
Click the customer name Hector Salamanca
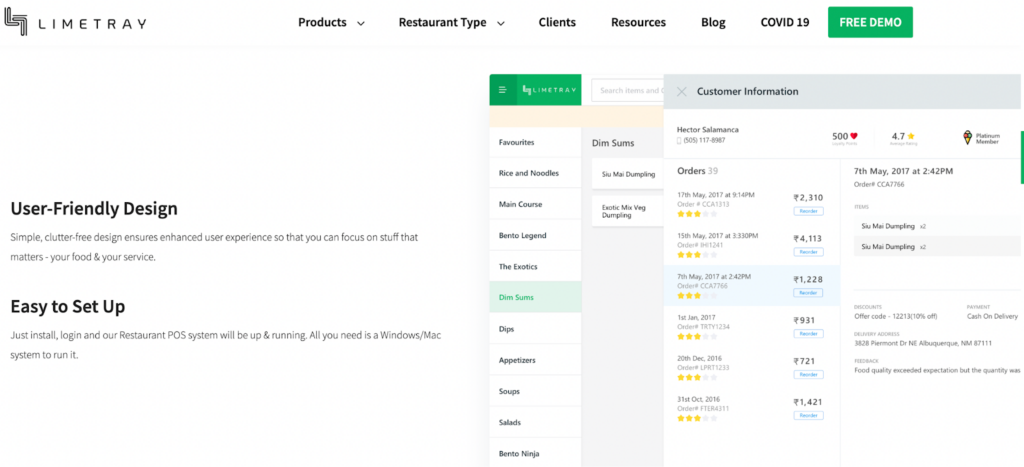coord(707,129)
